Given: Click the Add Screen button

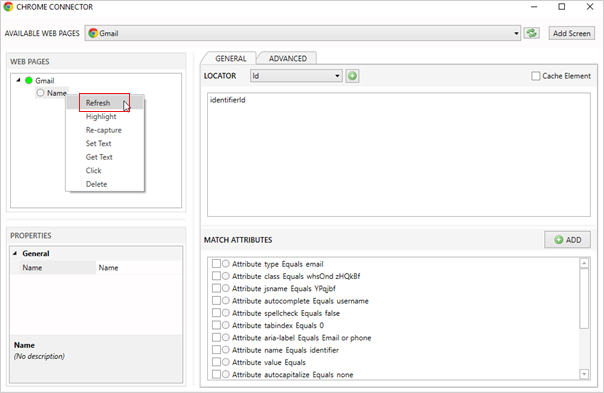Looking at the screenshot, I should (572, 33).
